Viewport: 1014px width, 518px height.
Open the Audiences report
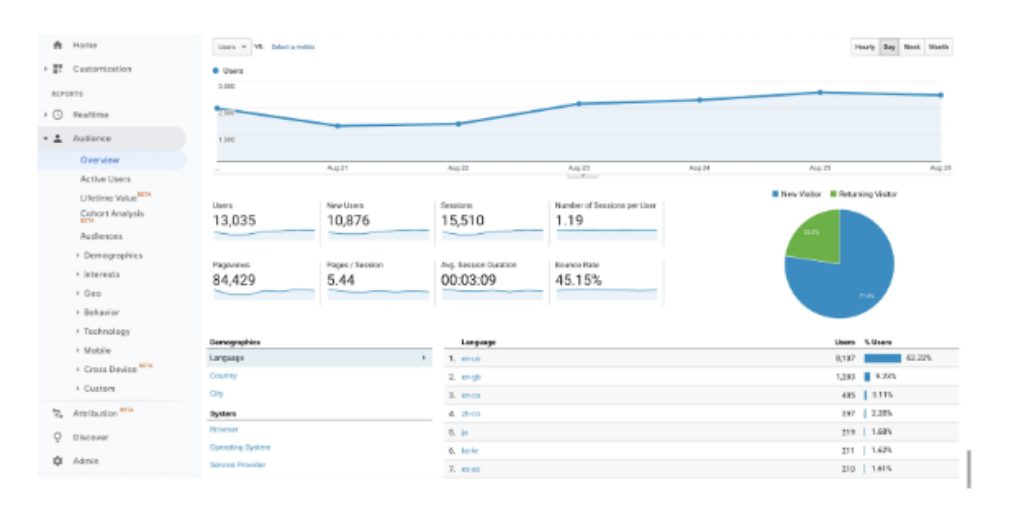click(x=101, y=236)
